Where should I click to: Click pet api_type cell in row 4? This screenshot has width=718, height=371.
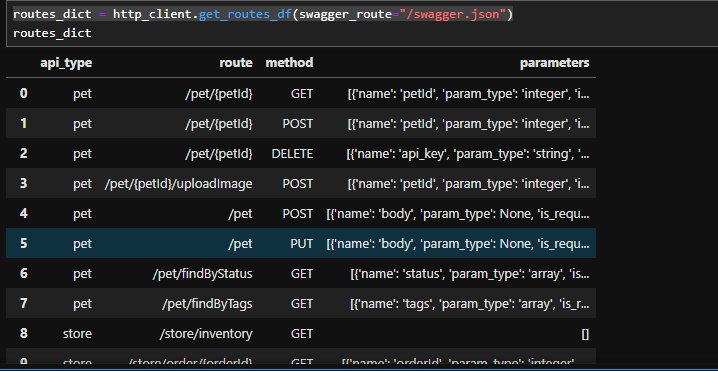pos(82,214)
